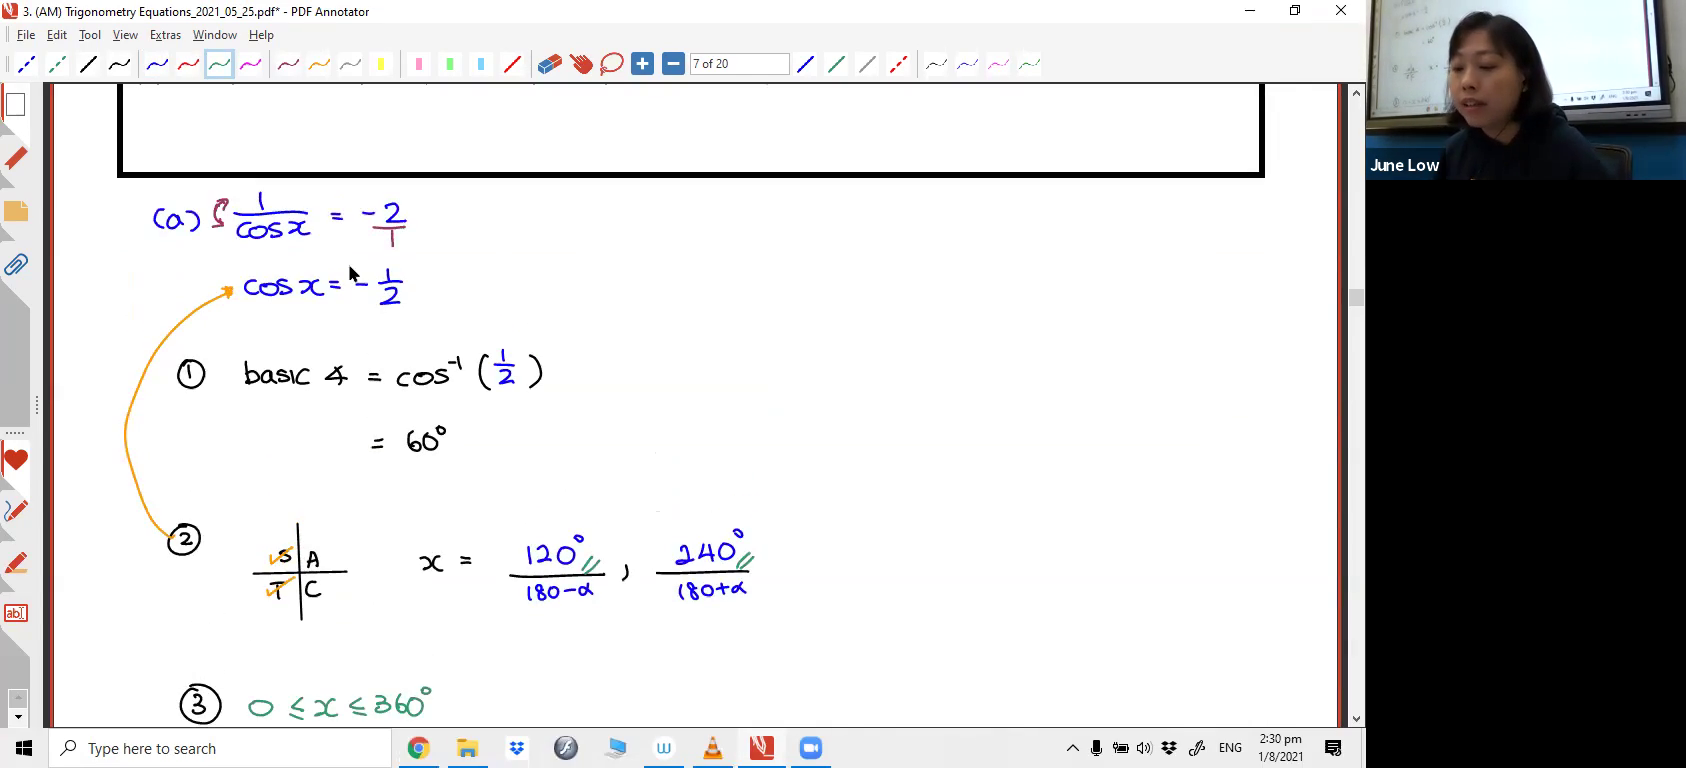Select the yellow highlighter marker
The height and width of the screenshot is (768, 1686).
[381, 64]
